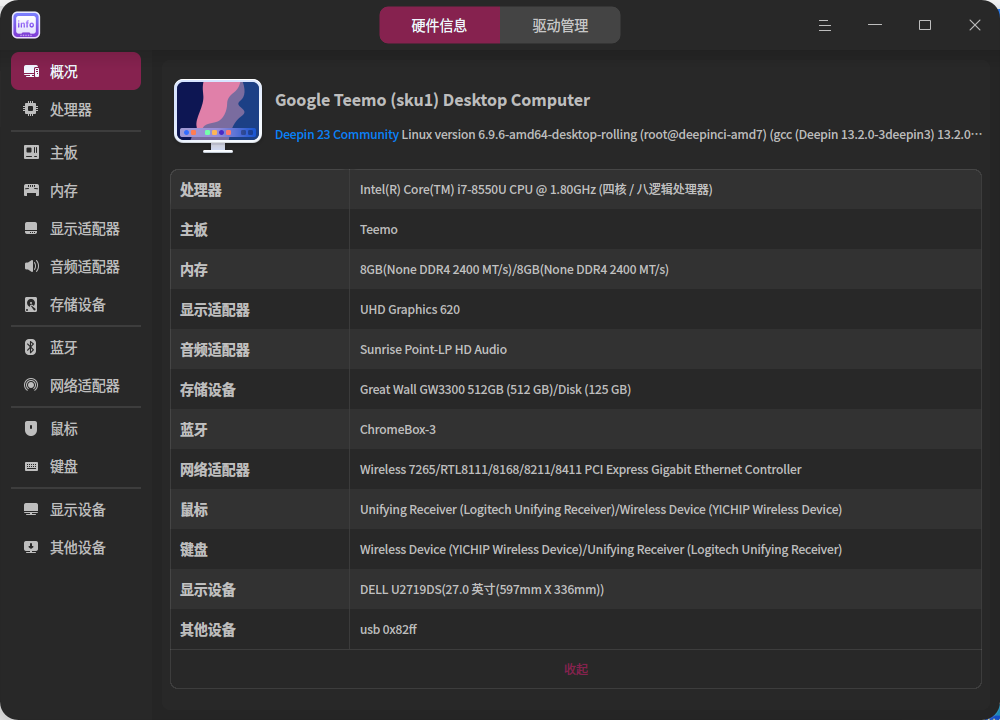Click the 鼠标 row Unifying Receiver value
Image resolution: width=1000 pixels, height=720 pixels.
click(601, 510)
